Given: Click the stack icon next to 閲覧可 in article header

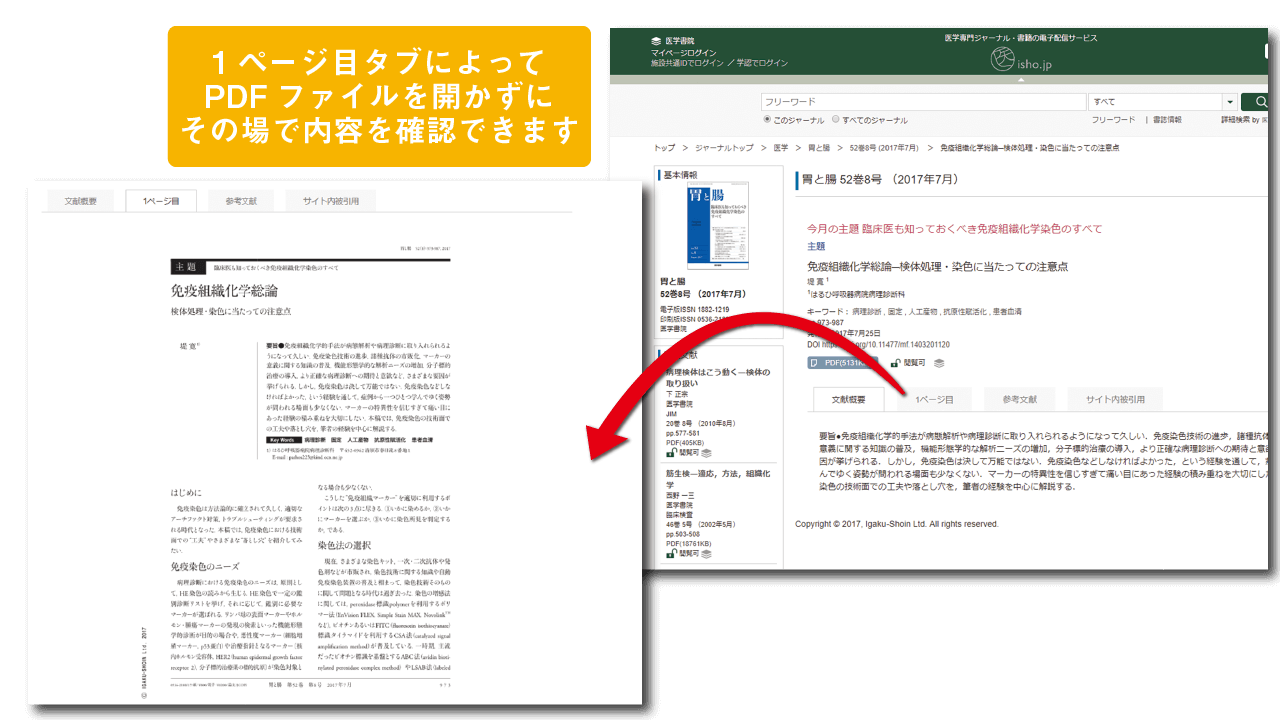Looking at the screenshot, I should (x=939, y=362).
